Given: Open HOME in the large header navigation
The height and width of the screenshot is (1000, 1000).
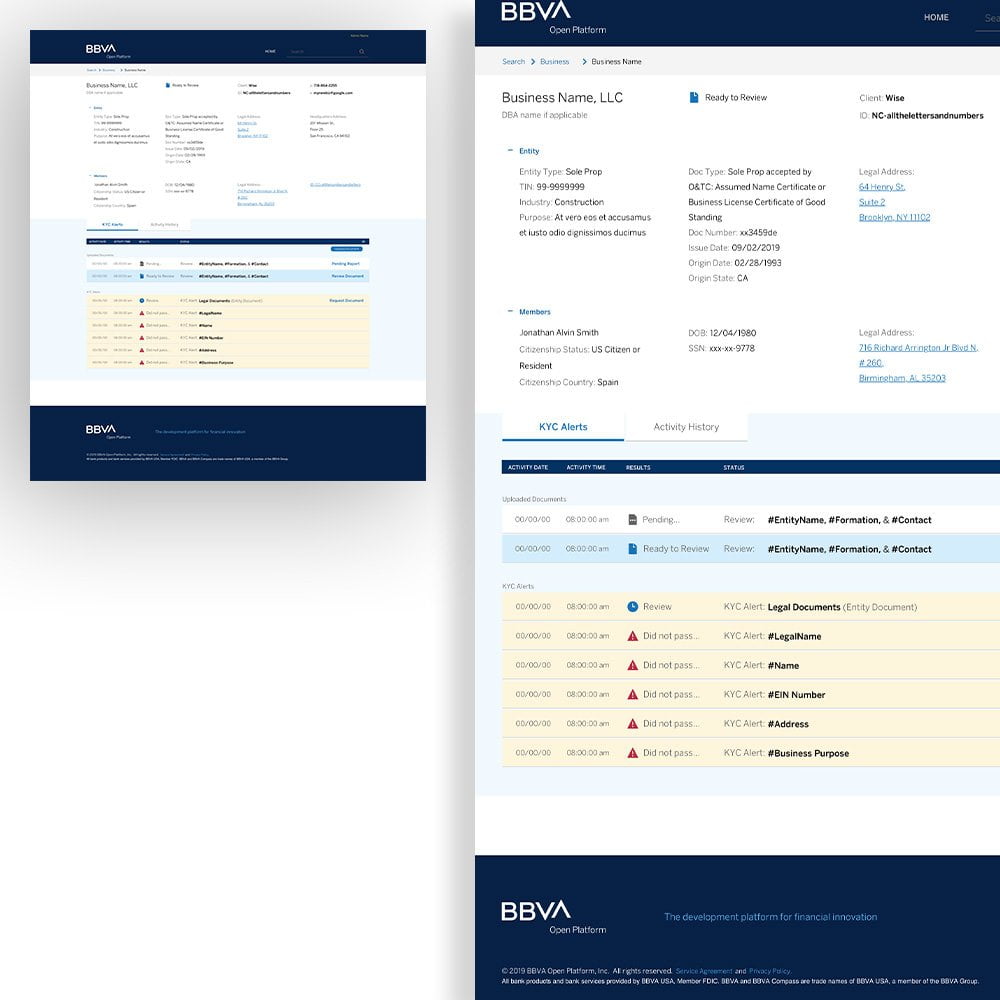Looking at the screenshot, I should [936, 18].
